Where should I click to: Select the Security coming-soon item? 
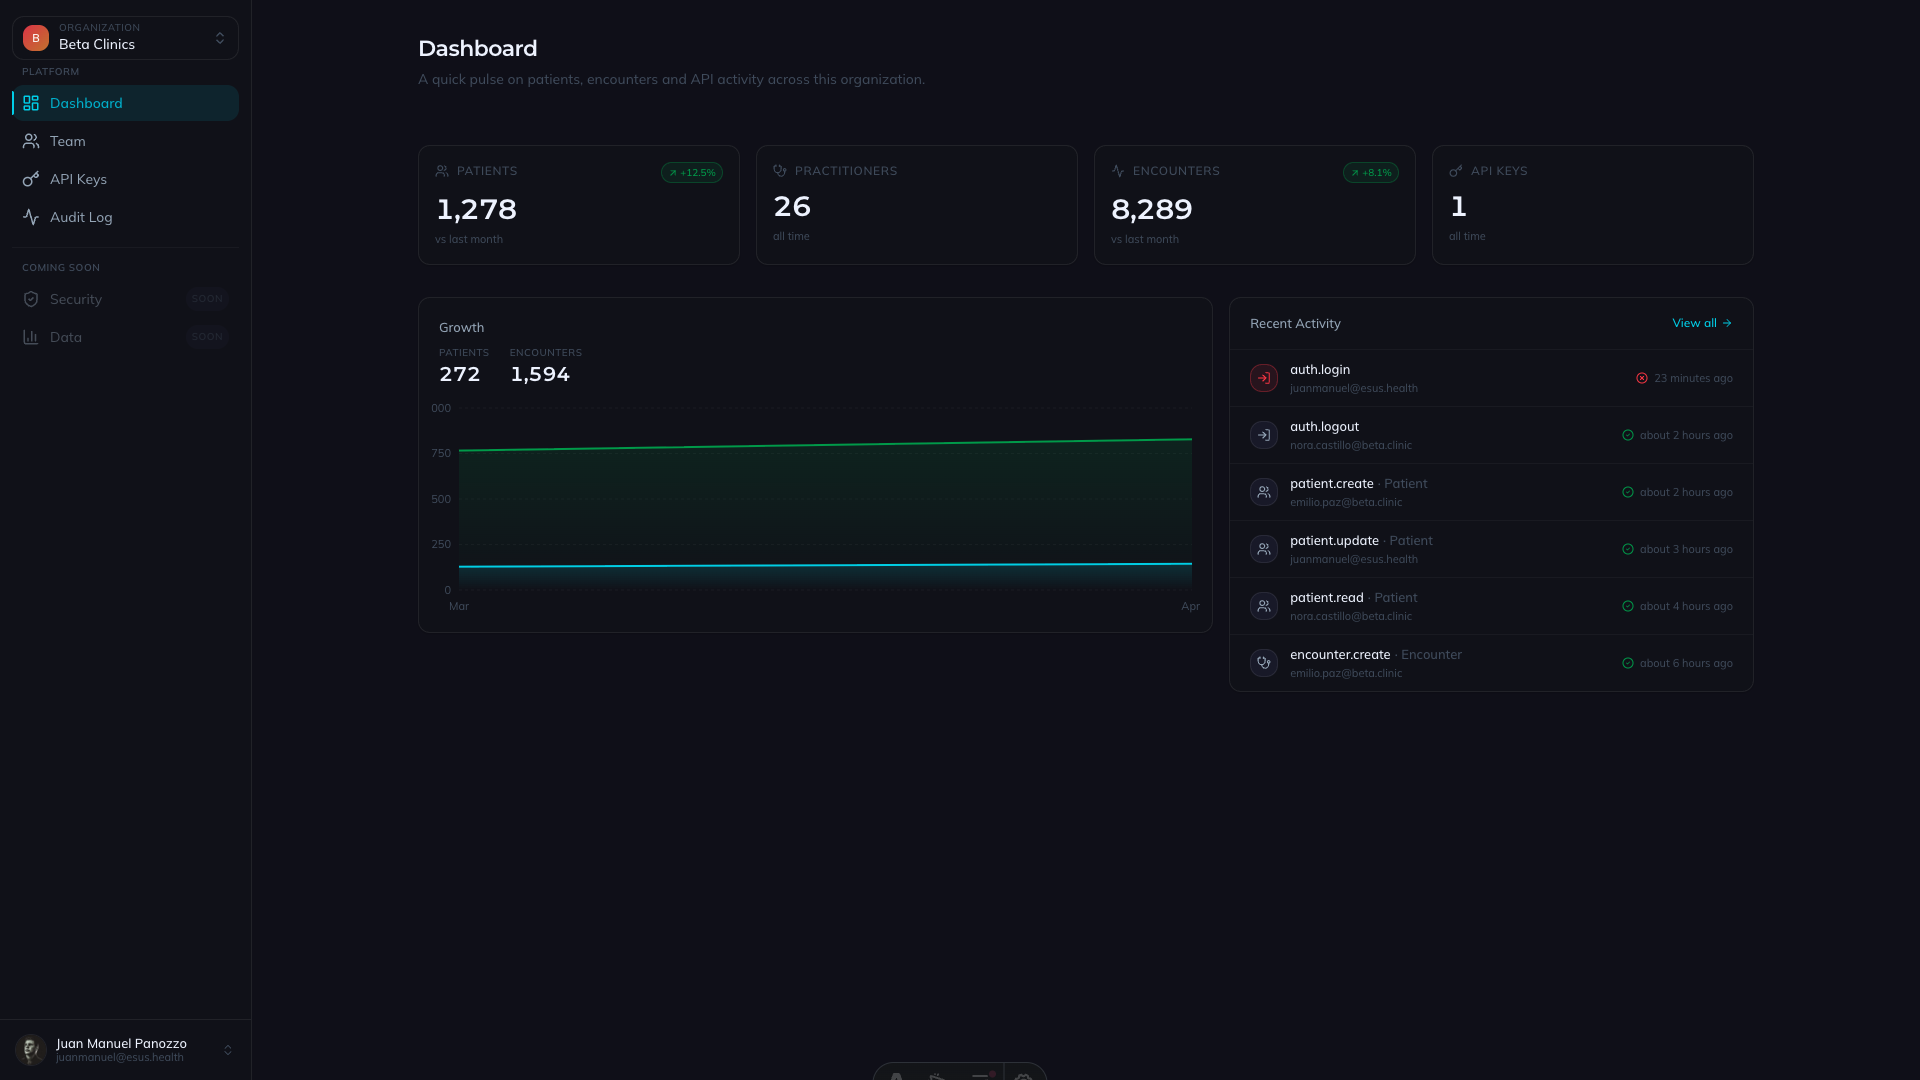click(125, 299)
